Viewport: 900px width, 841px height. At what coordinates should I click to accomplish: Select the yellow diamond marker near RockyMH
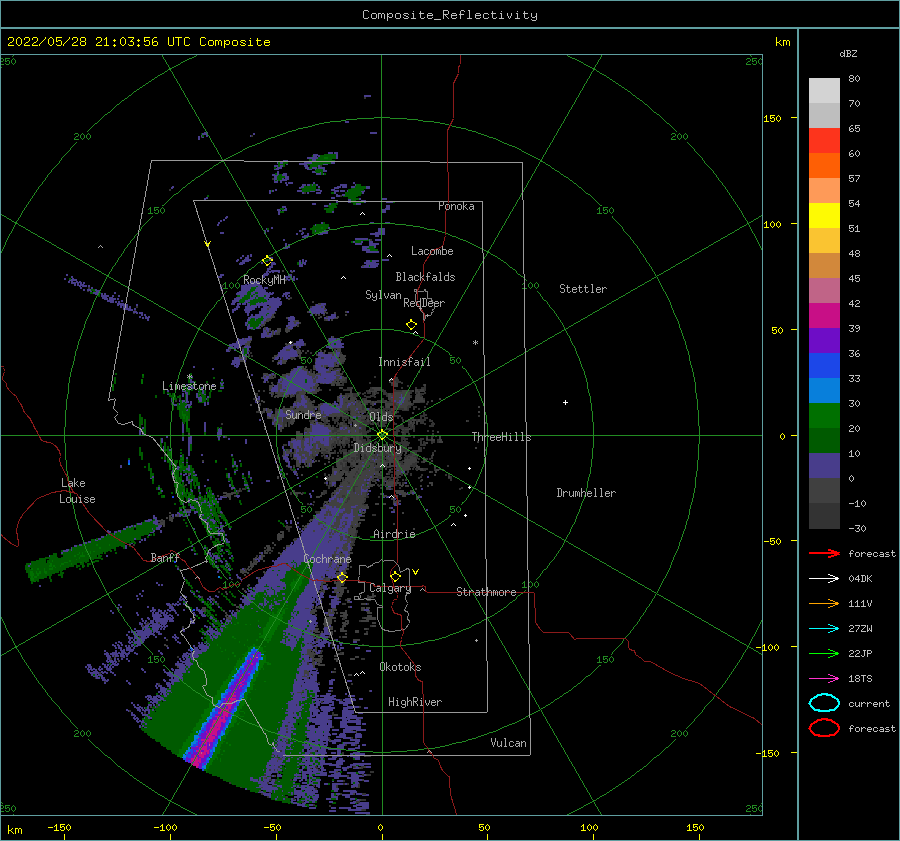tap(267, 261)
